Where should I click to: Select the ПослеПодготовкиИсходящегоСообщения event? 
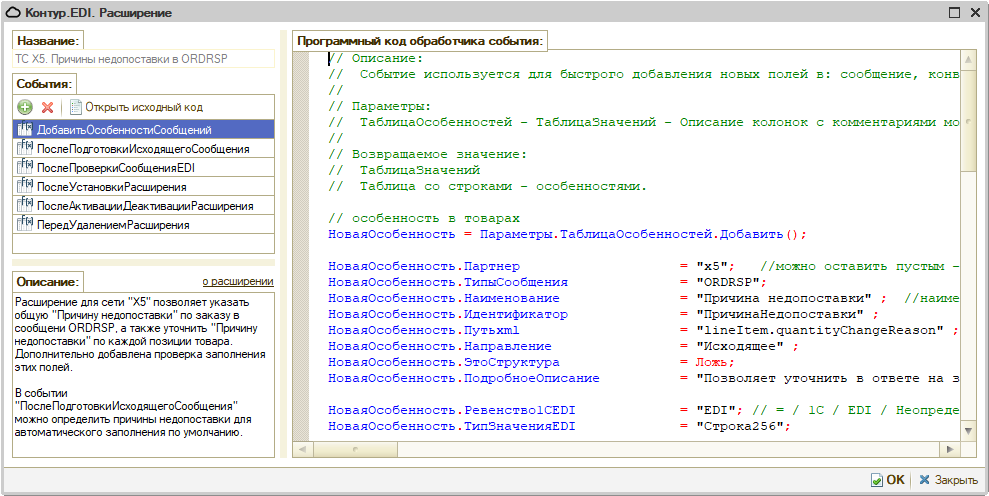[143, 149]
